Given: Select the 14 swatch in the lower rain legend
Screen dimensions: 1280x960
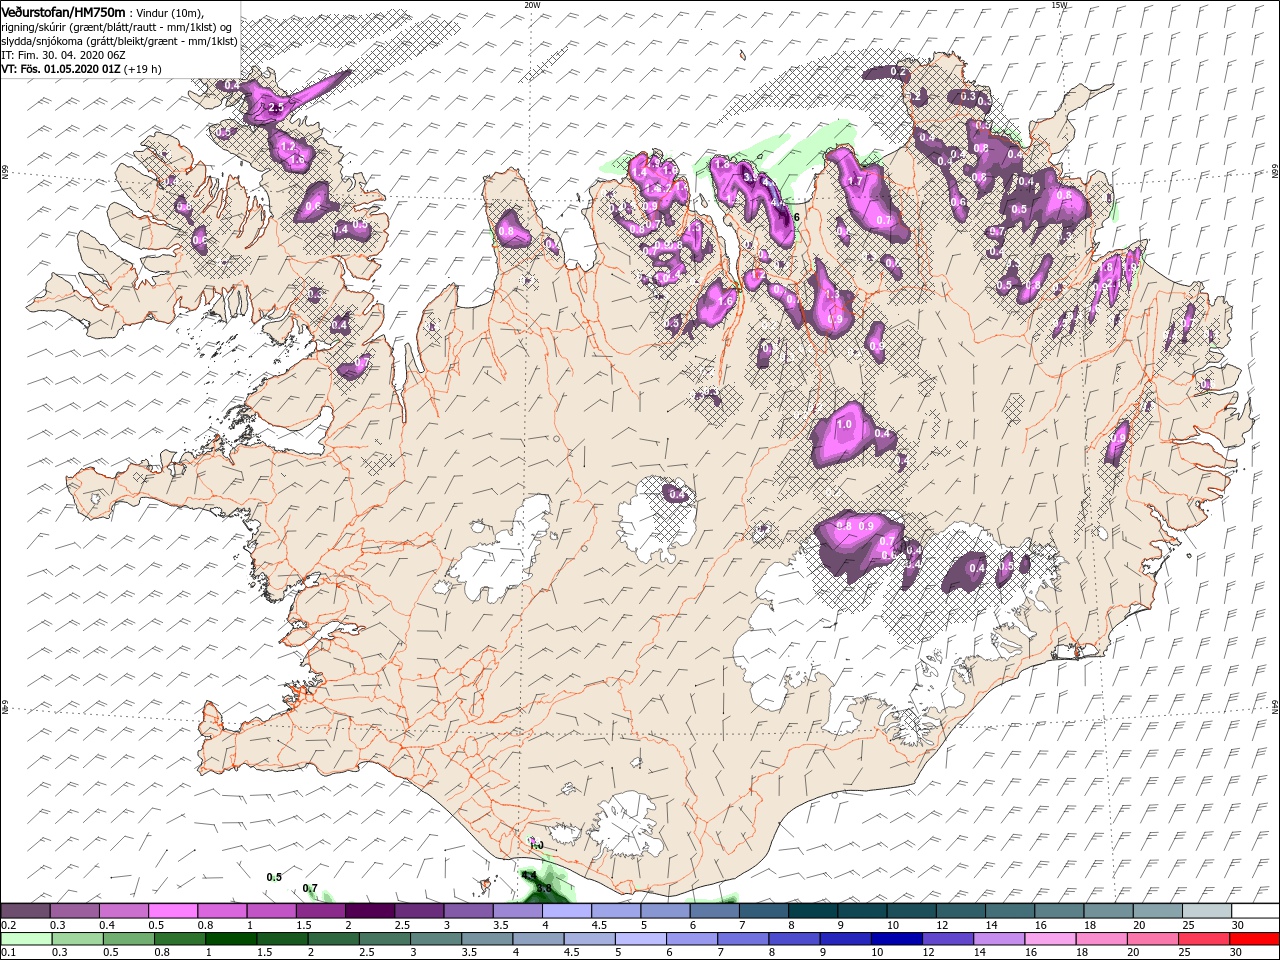Looking at the screenshot, I should [997, 938].
